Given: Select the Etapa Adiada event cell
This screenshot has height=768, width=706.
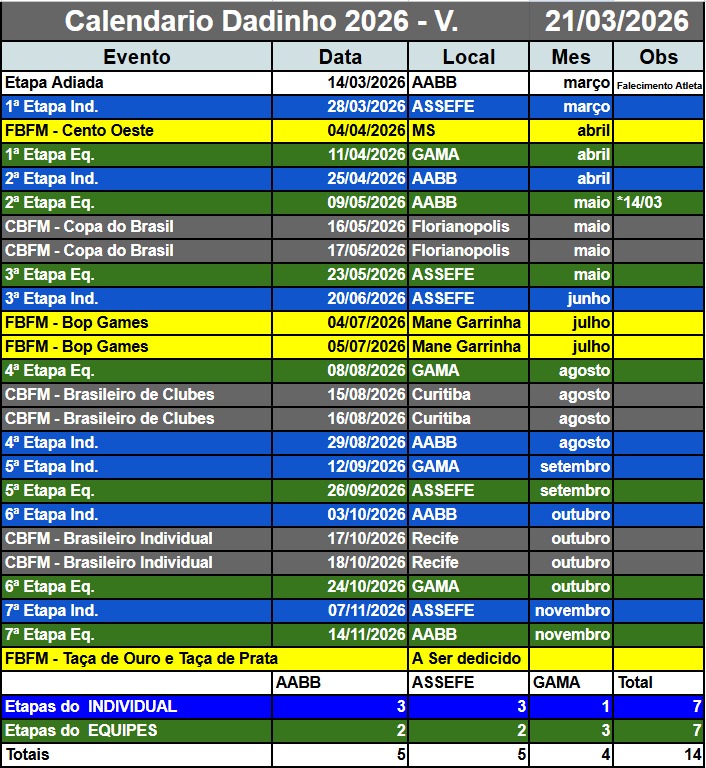Looking at the screenshot, I should 137,83.
